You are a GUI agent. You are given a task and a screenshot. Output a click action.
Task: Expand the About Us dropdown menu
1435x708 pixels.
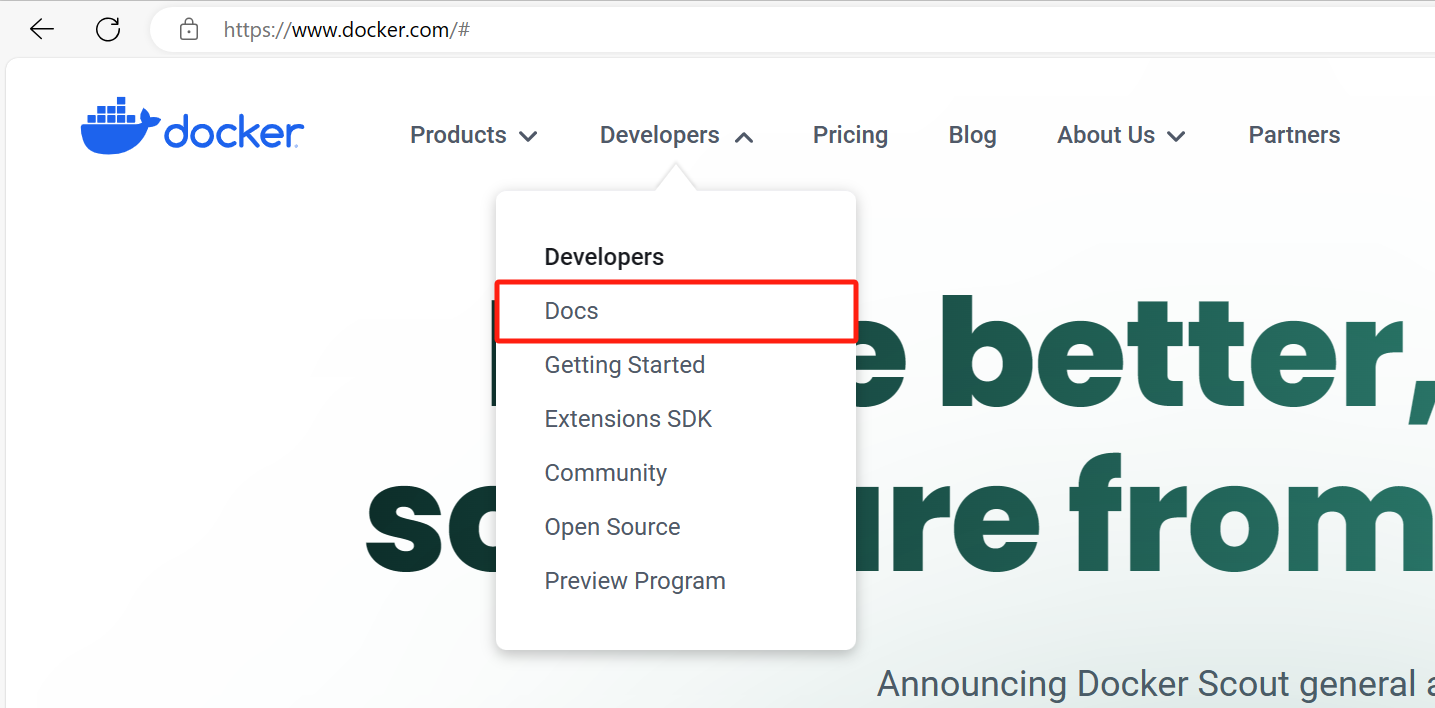tap(1121, 135)
